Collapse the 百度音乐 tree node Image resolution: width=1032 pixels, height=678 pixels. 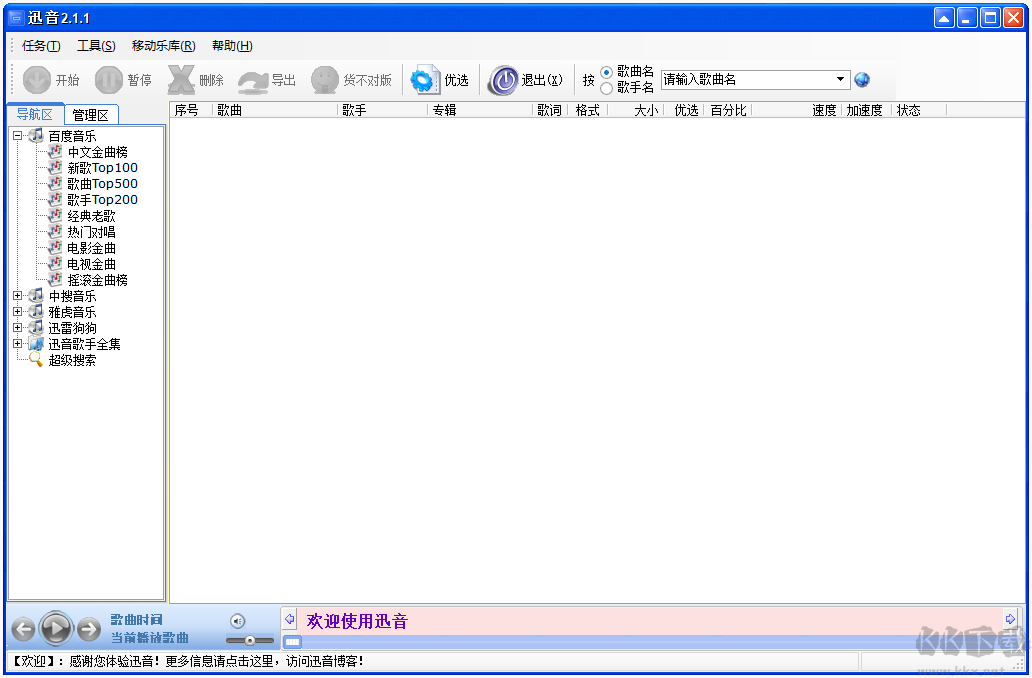point(17,135)
